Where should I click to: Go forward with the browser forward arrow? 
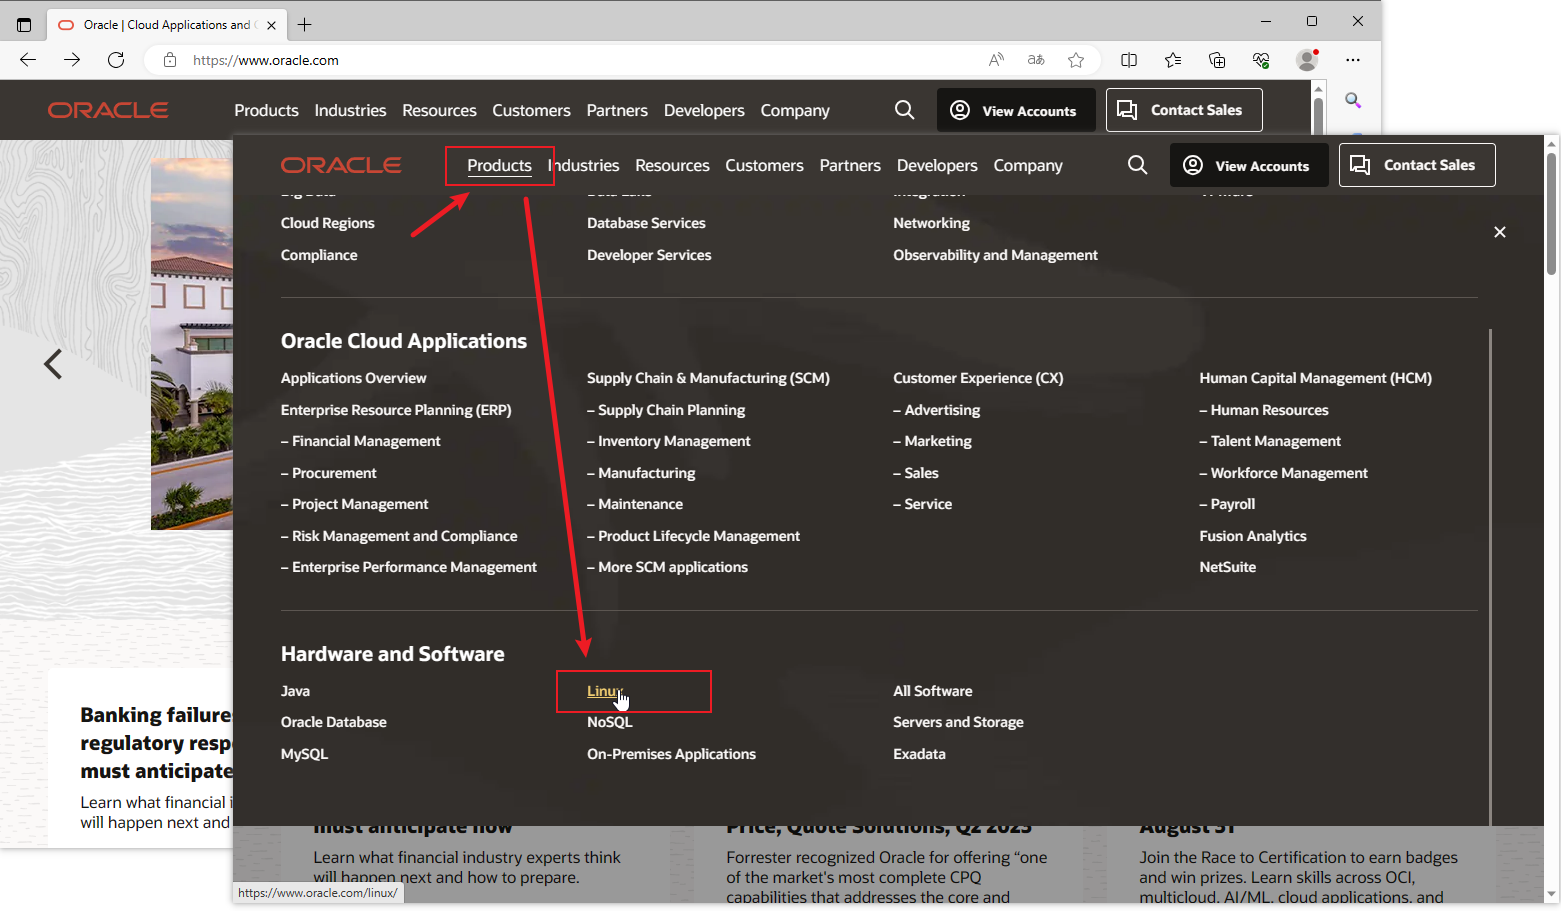72,60
